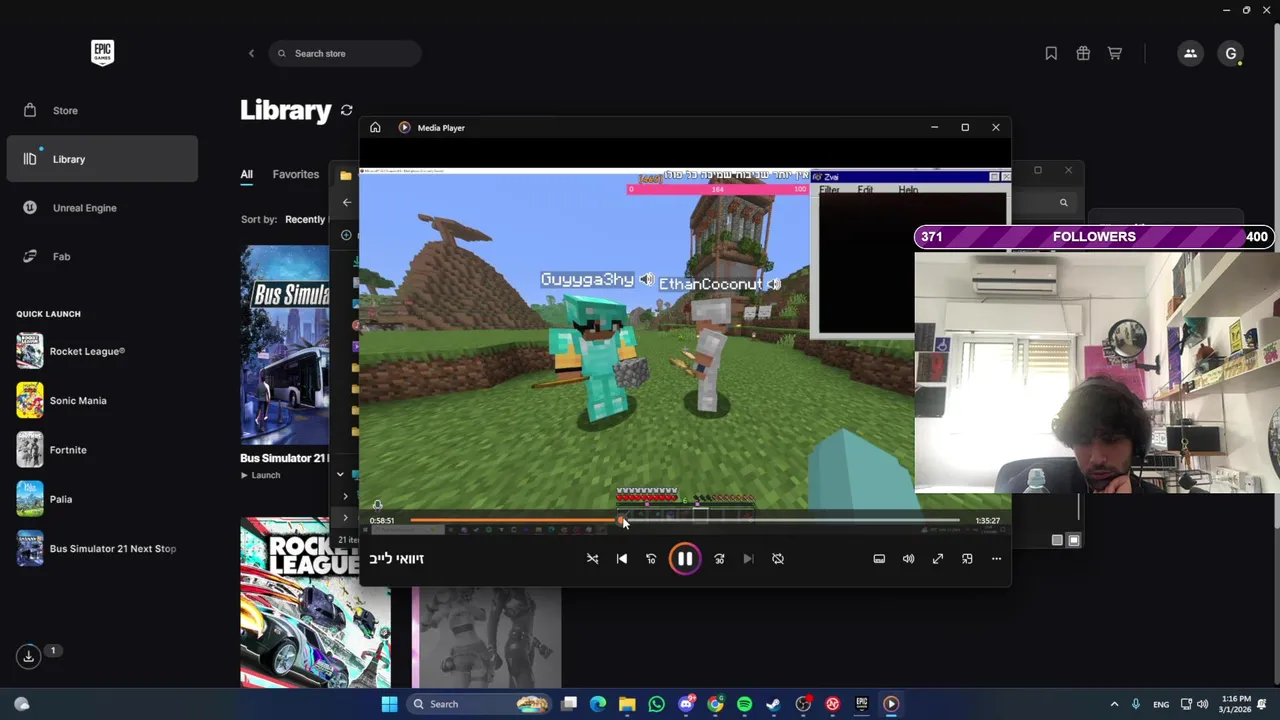Skip forward 30 seconds in Media Player
The height and width of the screenshot is (720, 1280).
719,559
